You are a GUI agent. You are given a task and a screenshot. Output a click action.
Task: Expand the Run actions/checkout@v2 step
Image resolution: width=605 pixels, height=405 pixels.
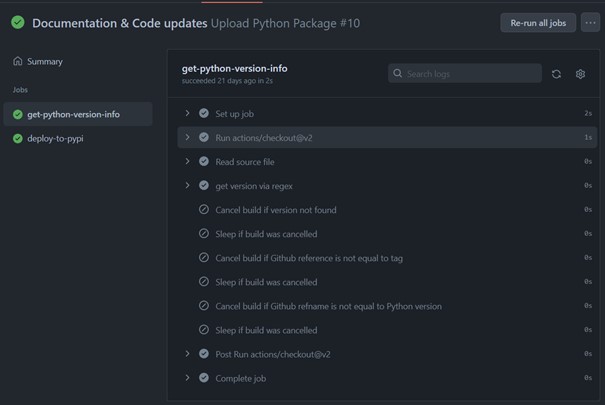(x=187, y=137)
